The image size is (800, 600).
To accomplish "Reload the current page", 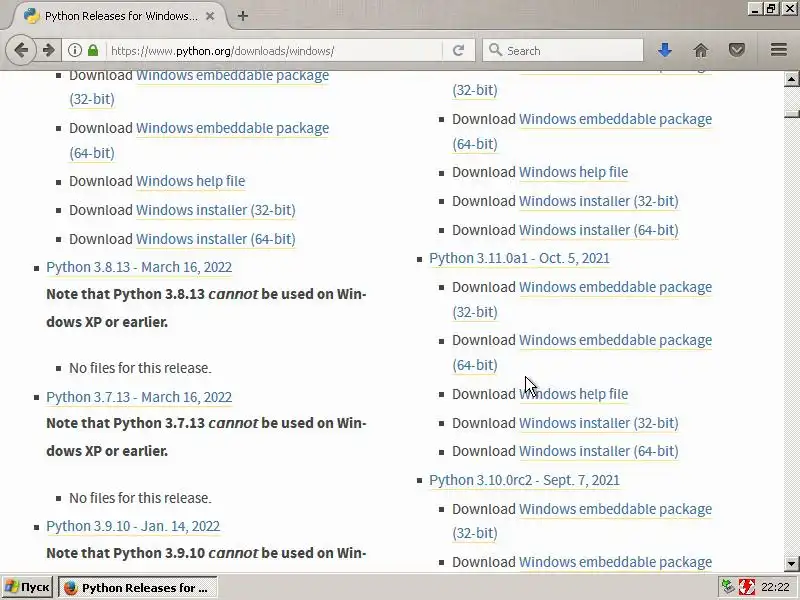I will [x=458, y=50].
